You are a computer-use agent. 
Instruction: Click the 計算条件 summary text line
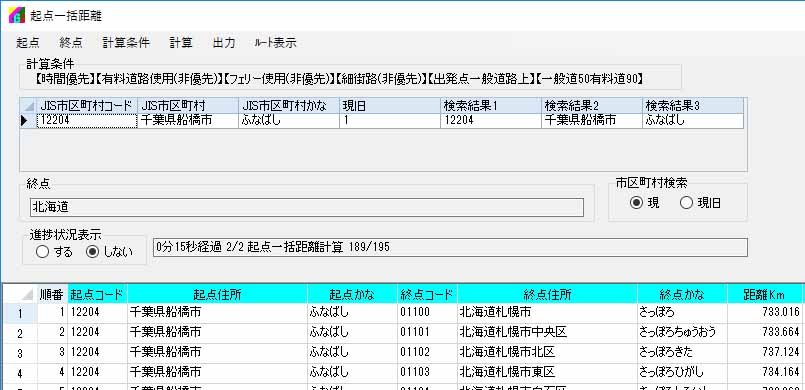339,80
